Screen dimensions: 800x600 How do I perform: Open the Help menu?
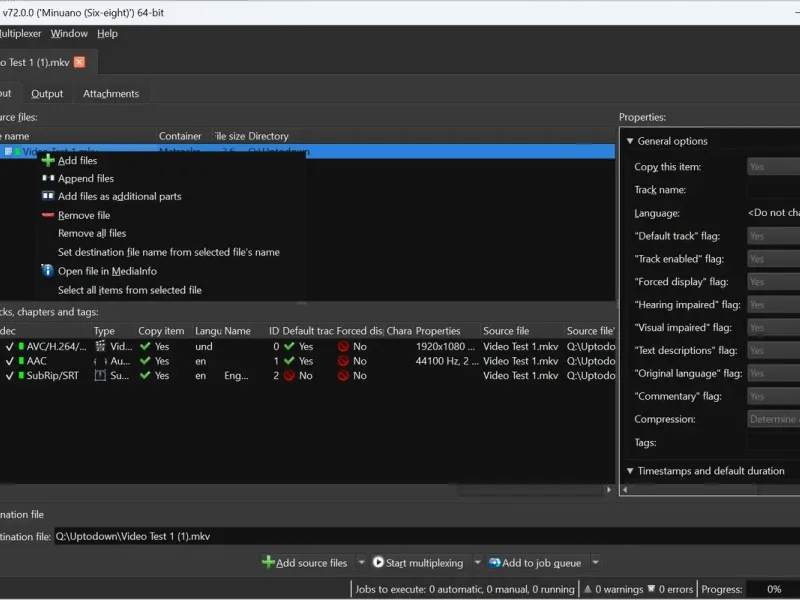[107, 33]
